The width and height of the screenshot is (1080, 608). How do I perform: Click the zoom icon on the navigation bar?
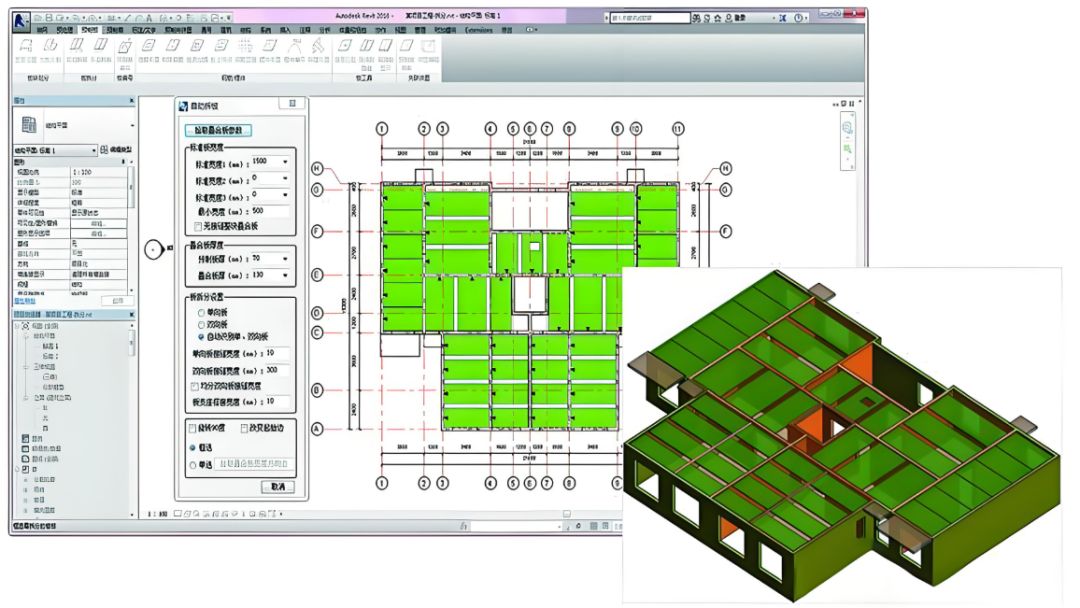[x=847, y=149]
